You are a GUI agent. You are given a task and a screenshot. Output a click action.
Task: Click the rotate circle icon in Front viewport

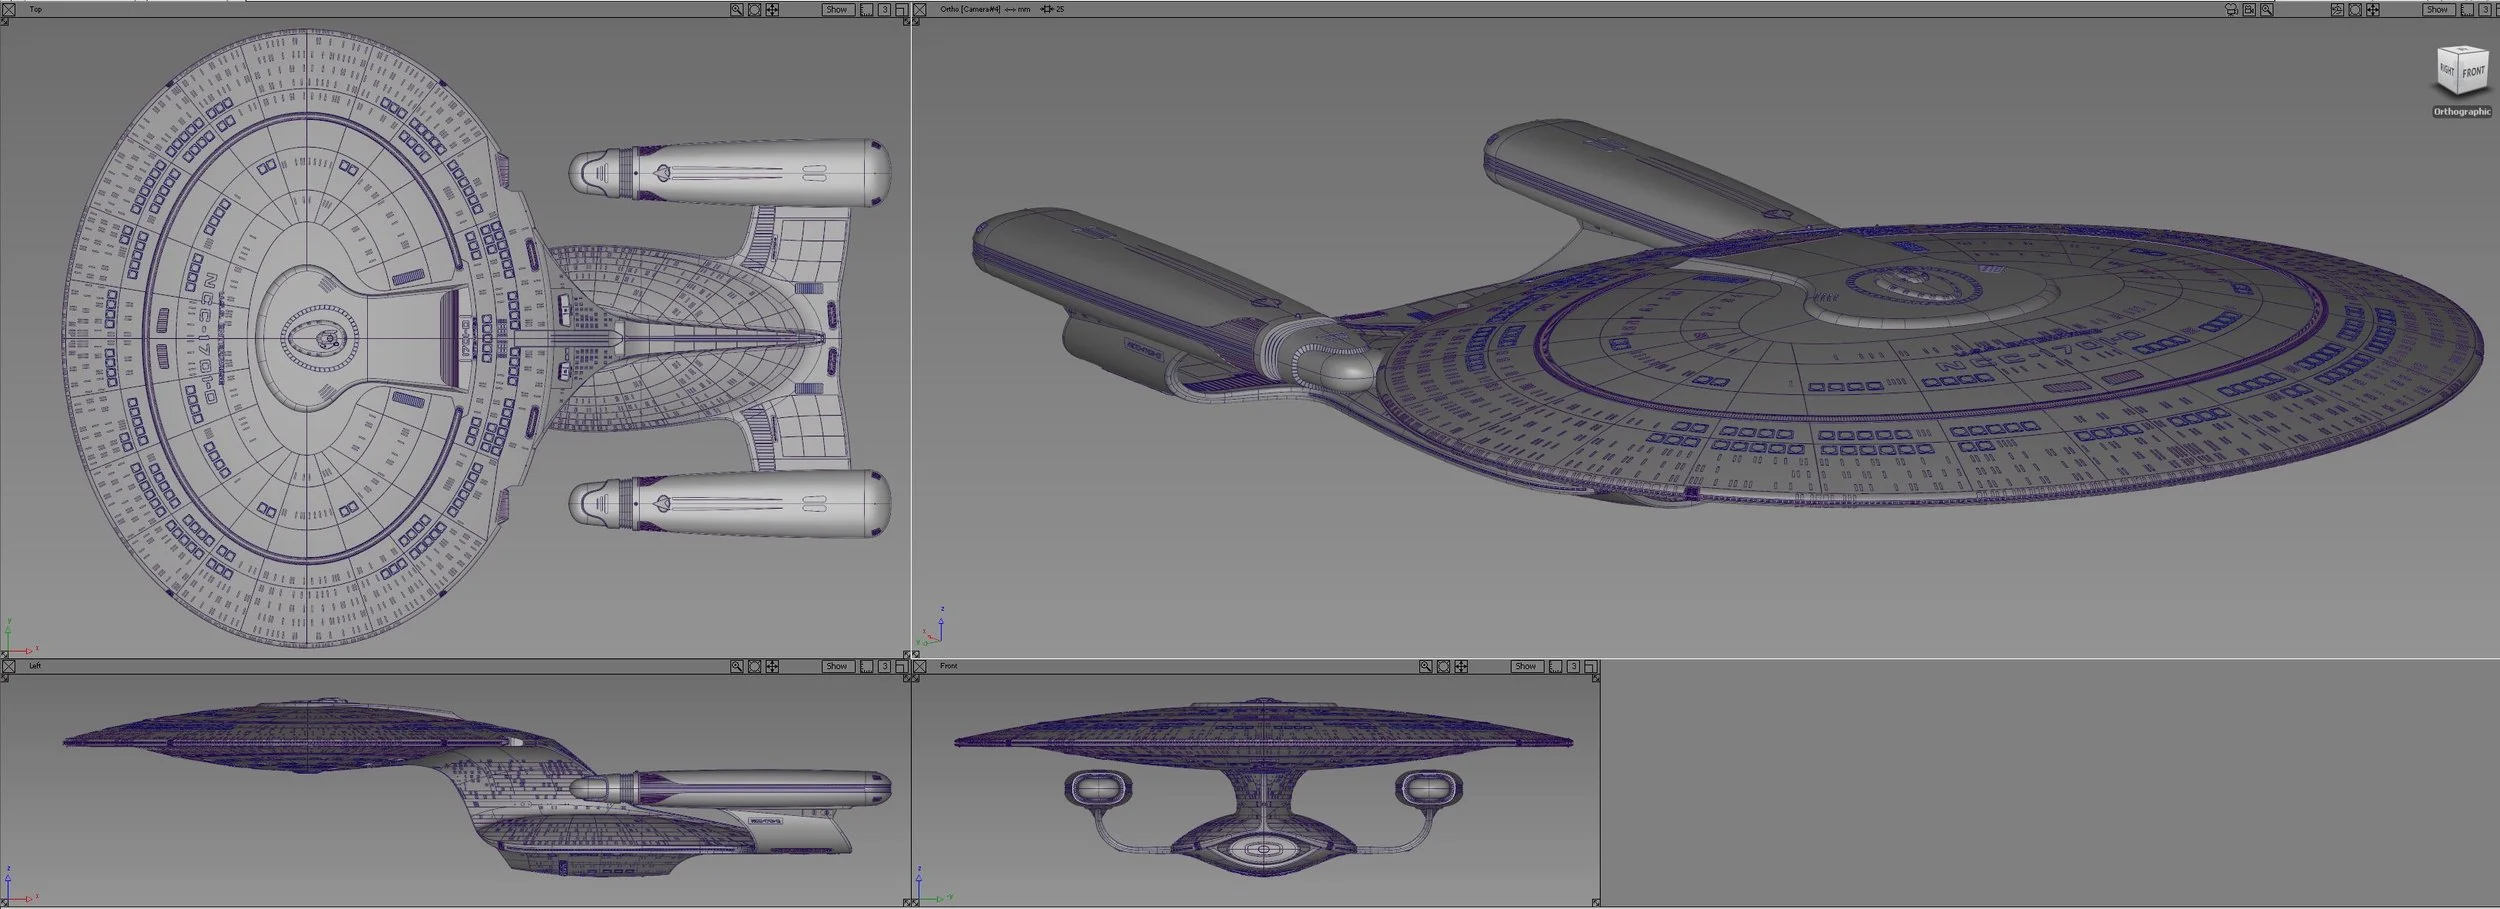tap(1443, 666)
